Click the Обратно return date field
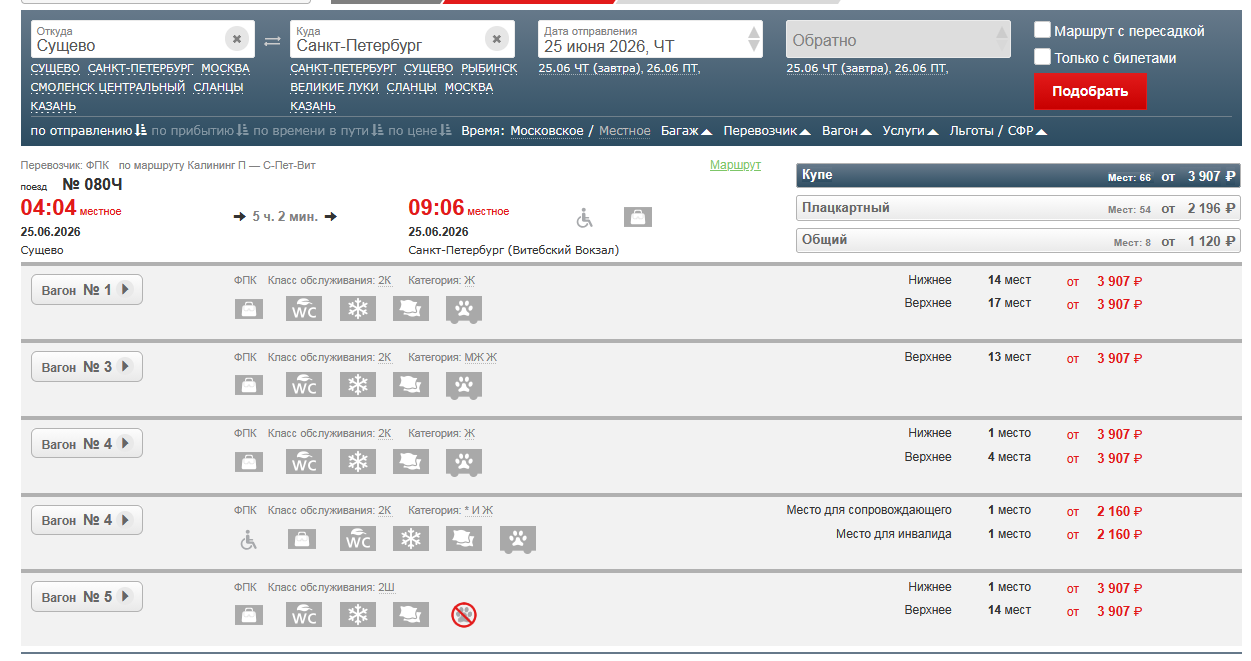The height and width of the screenshot is (661, 1251). [x=898, y=40]
